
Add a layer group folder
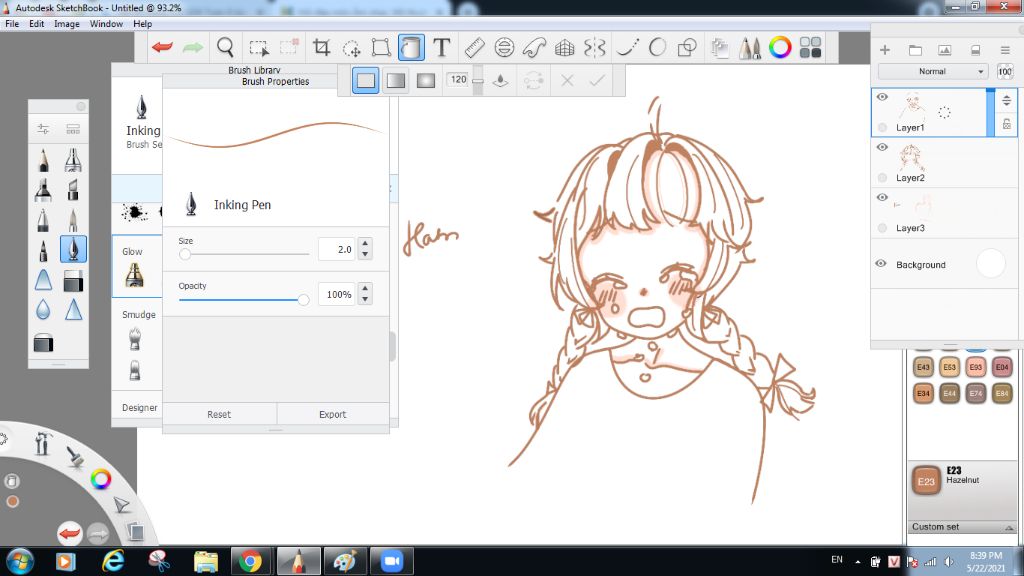(x=915, y=50)
